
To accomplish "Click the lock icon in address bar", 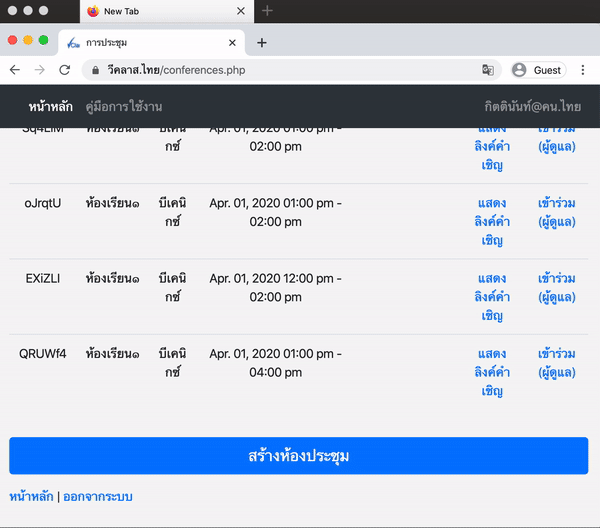I will click(96, 70).
